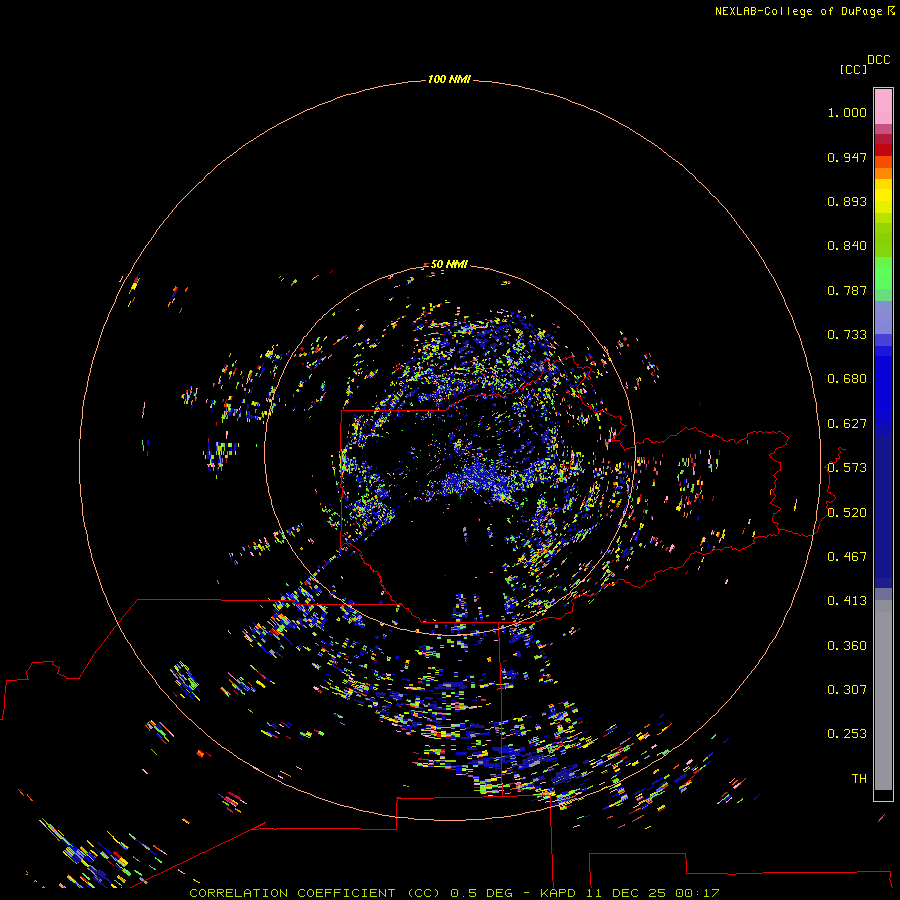Viewport: 900px width, 900px height.
Task: Select the 50 NMI range ring label
Action: point(449,264)
